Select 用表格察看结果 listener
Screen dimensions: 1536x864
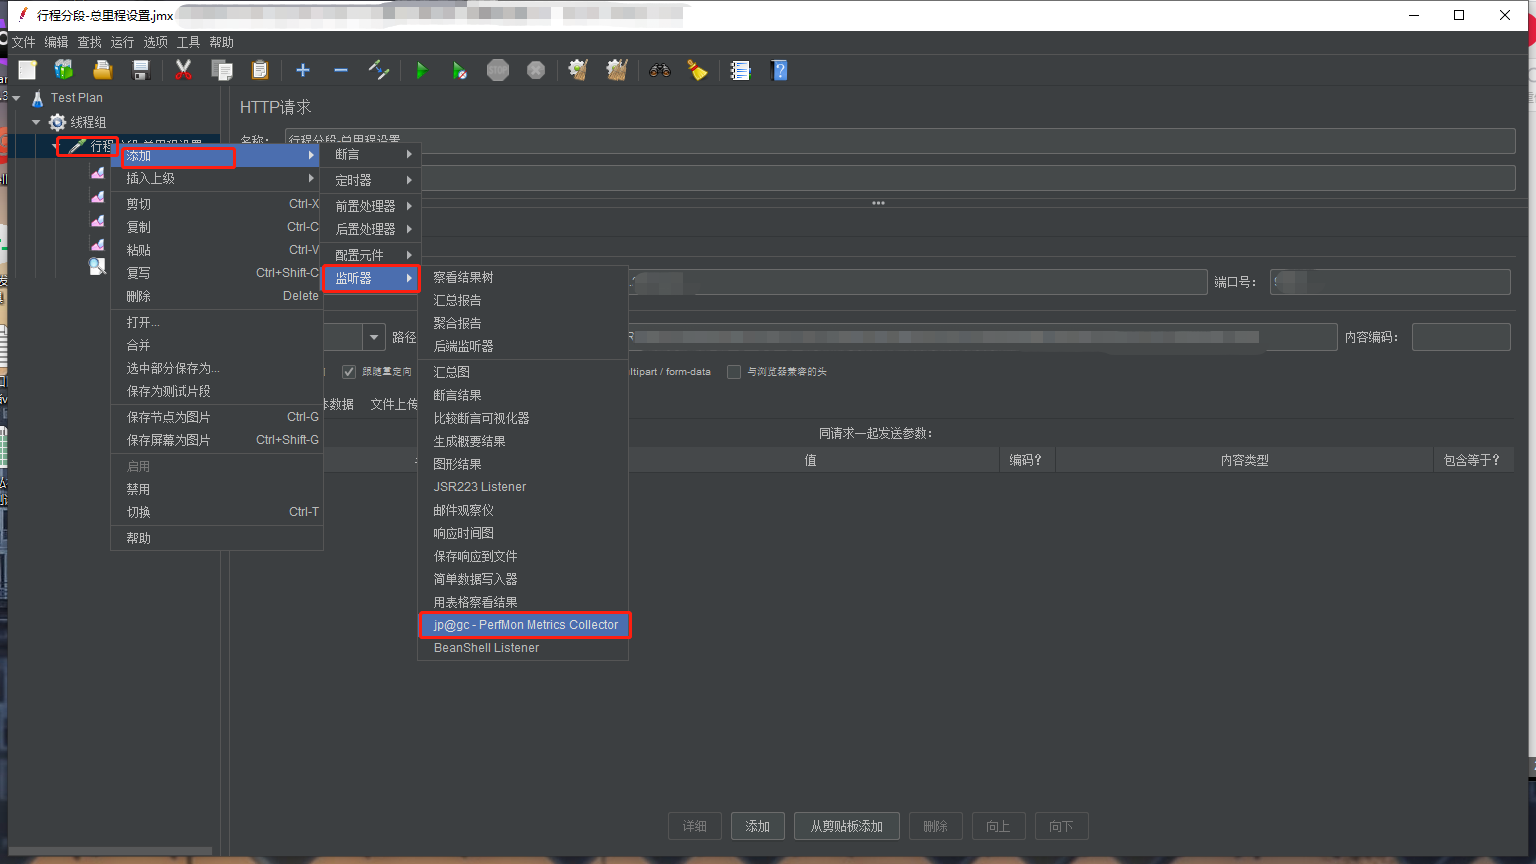[523, 602]
